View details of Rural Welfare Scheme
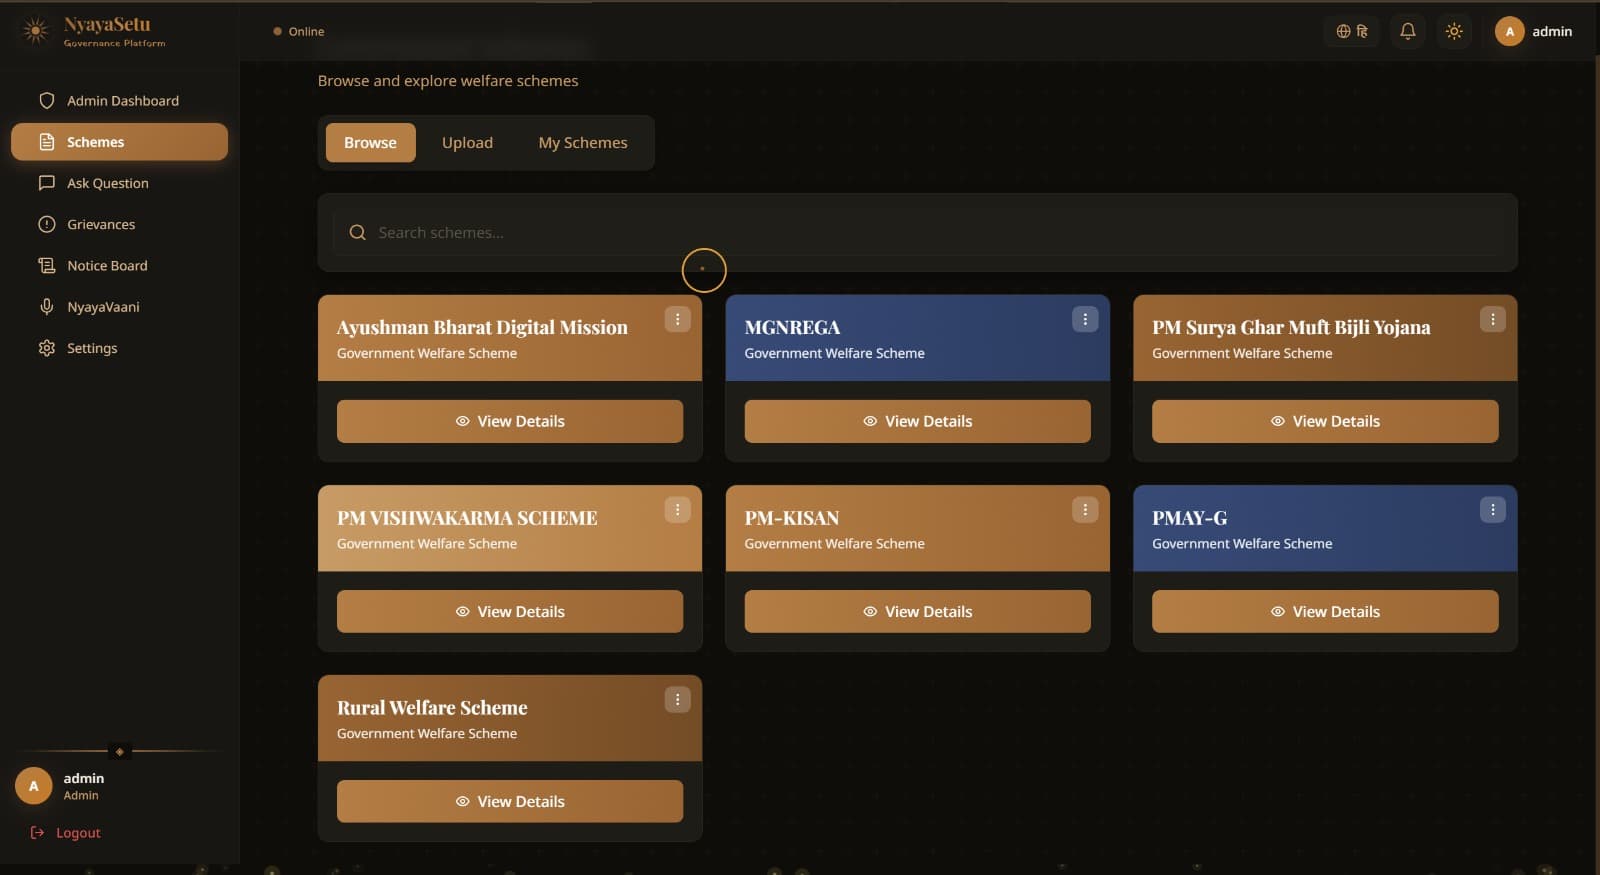1600x875 pixels. pos(510,801)
